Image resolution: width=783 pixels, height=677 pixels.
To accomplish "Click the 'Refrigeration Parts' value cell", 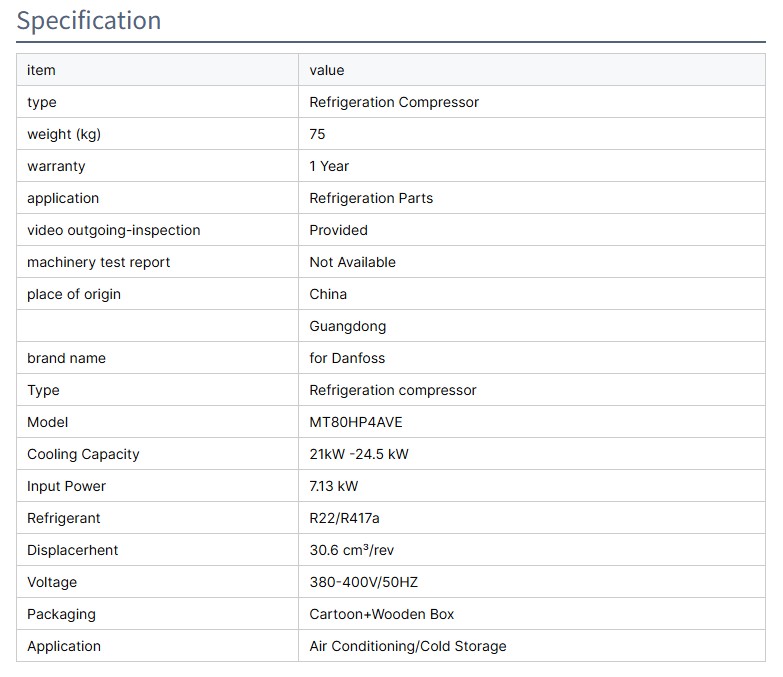I will (x=371, y=198).
